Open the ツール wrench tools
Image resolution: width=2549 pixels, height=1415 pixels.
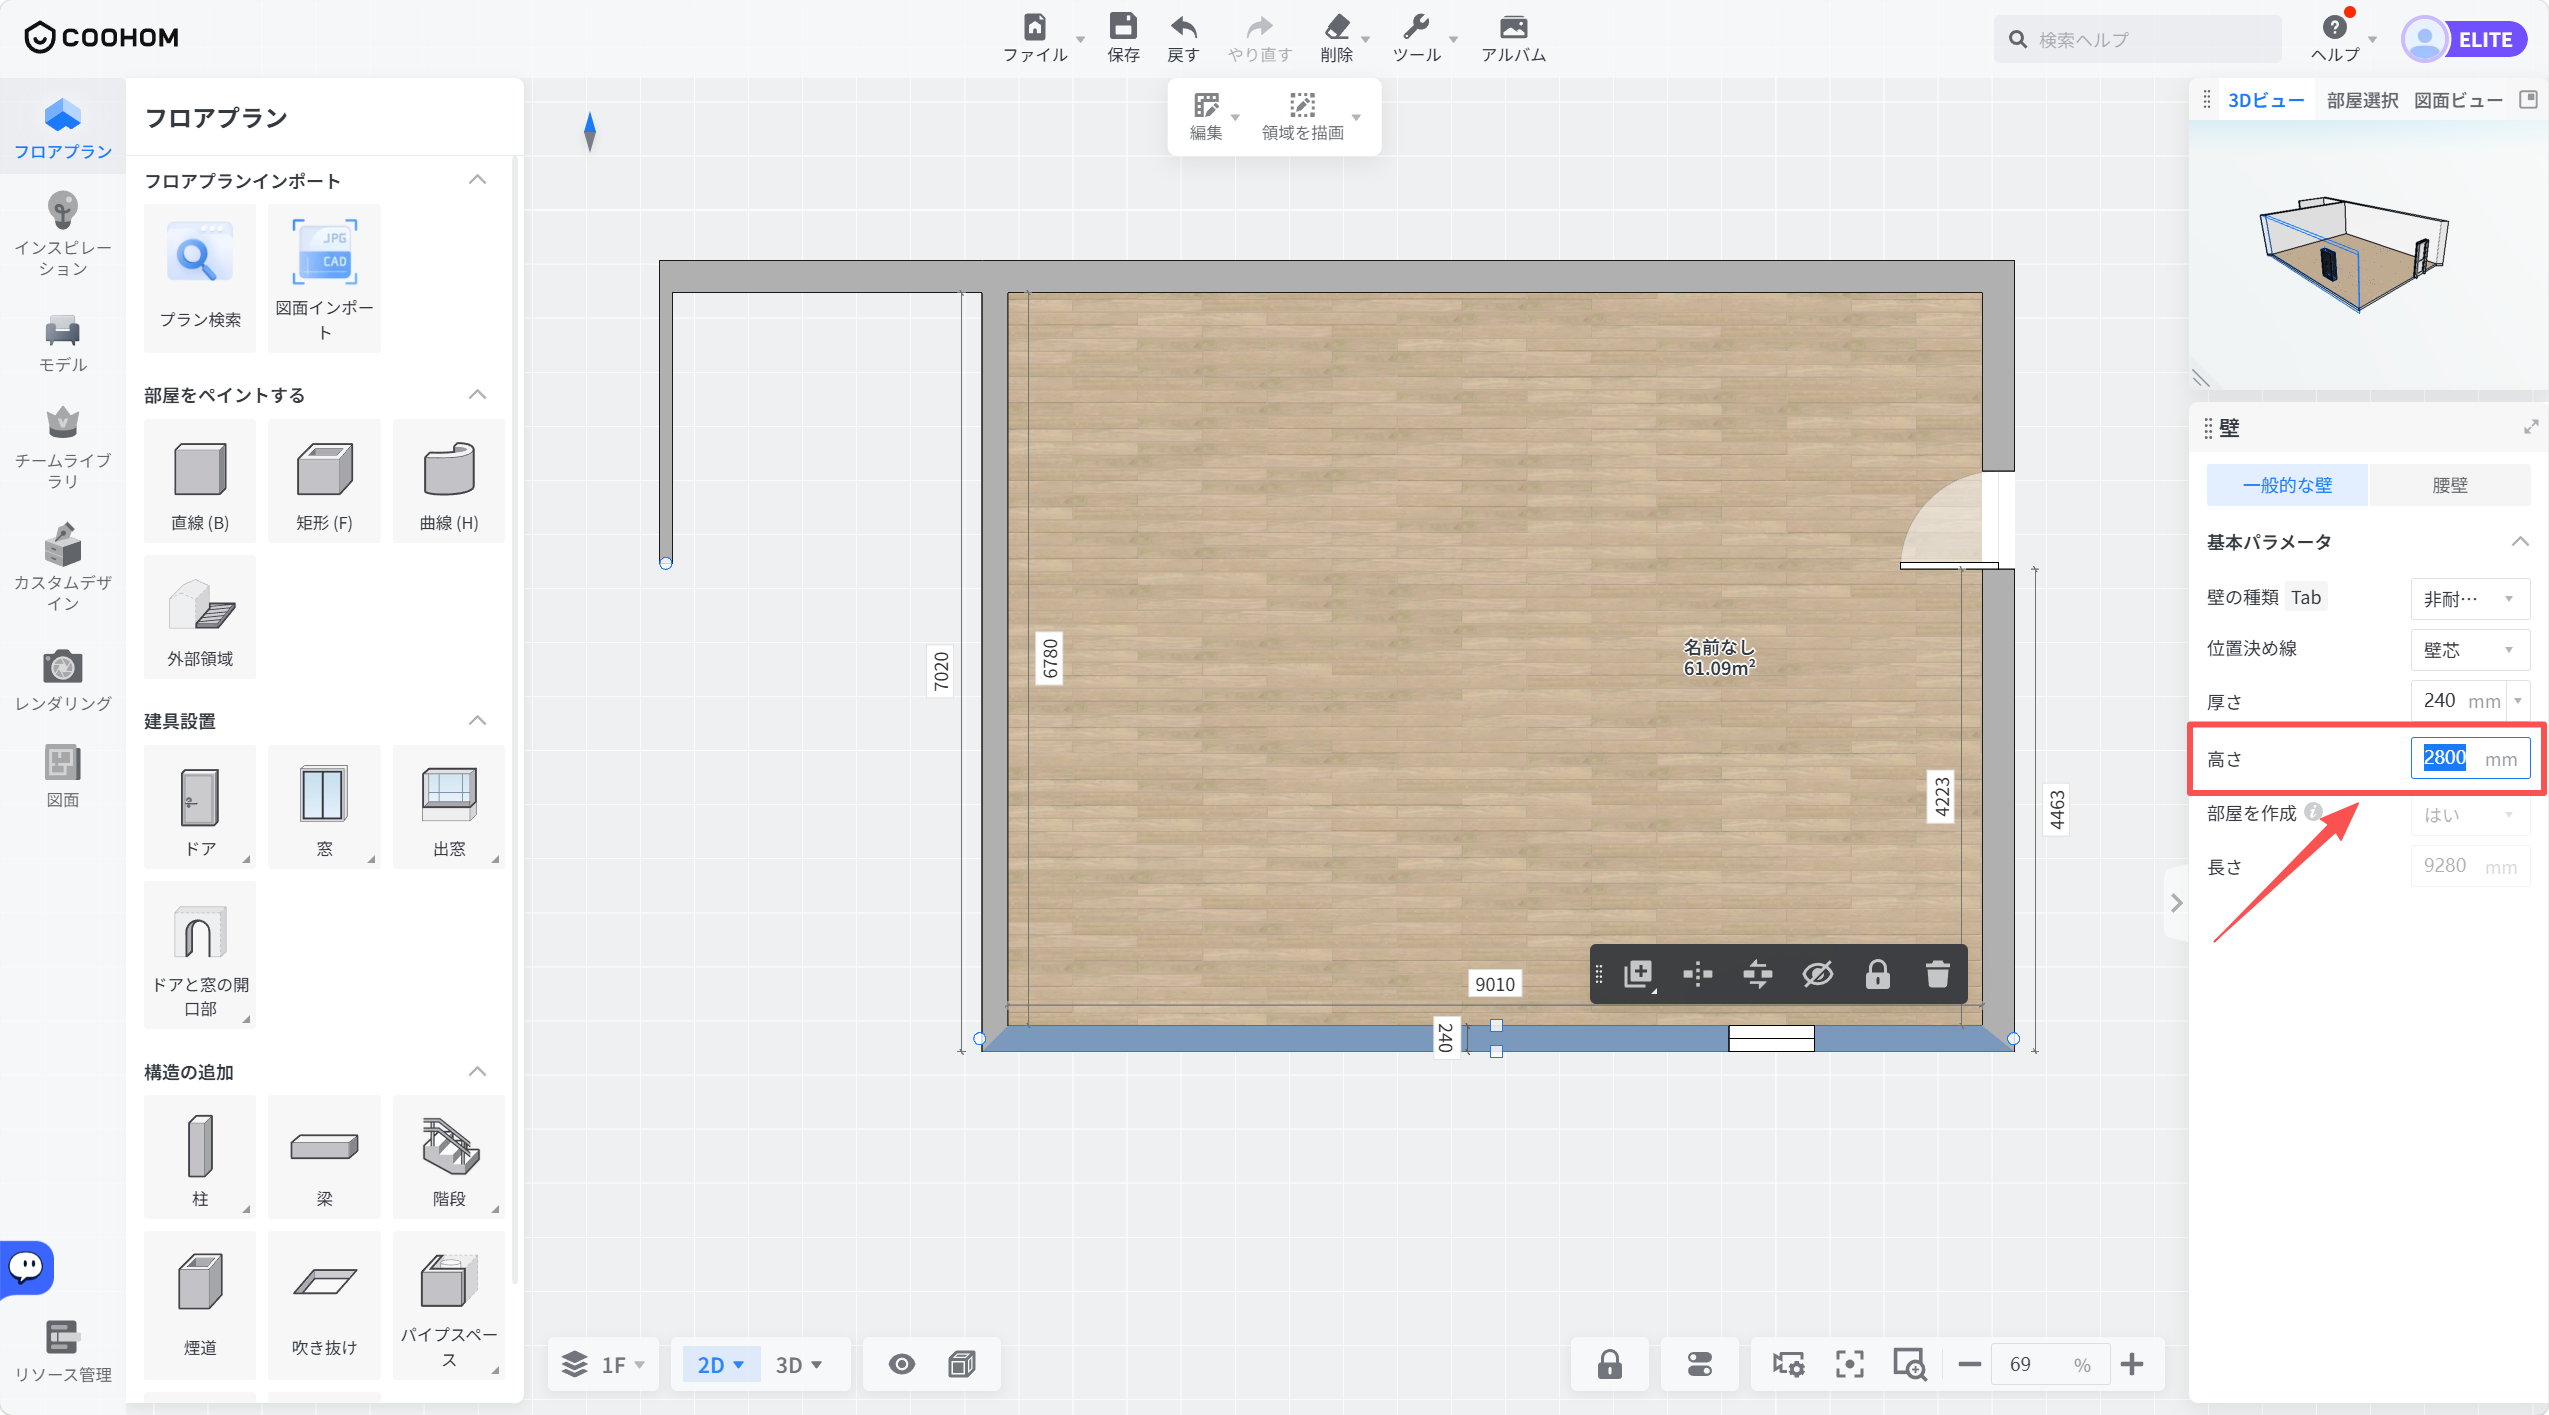(1416, 27)
